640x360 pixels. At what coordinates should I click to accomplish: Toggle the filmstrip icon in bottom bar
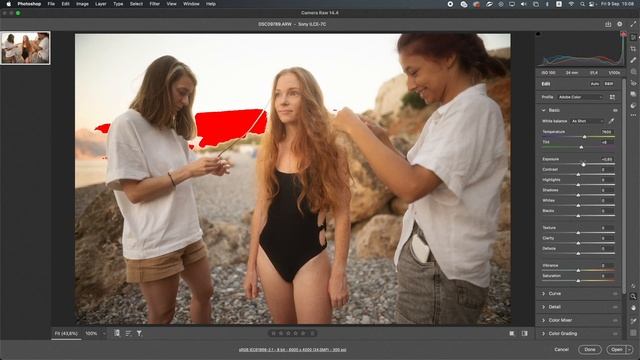click(117, 333)
